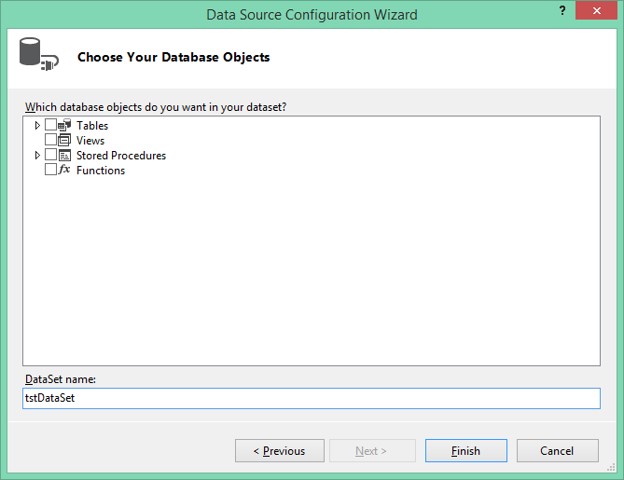Click the Views icon in tree

click(64, 140)
